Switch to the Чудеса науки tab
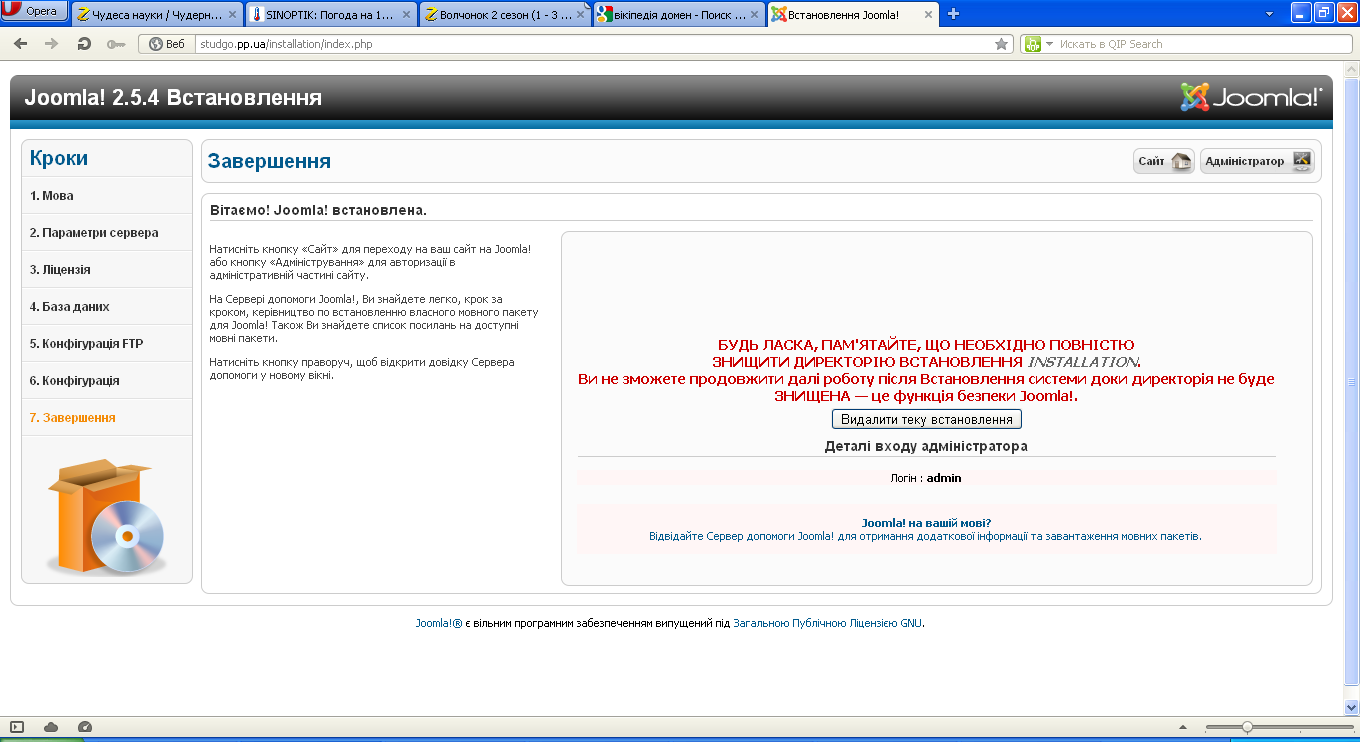 (157, 14)
